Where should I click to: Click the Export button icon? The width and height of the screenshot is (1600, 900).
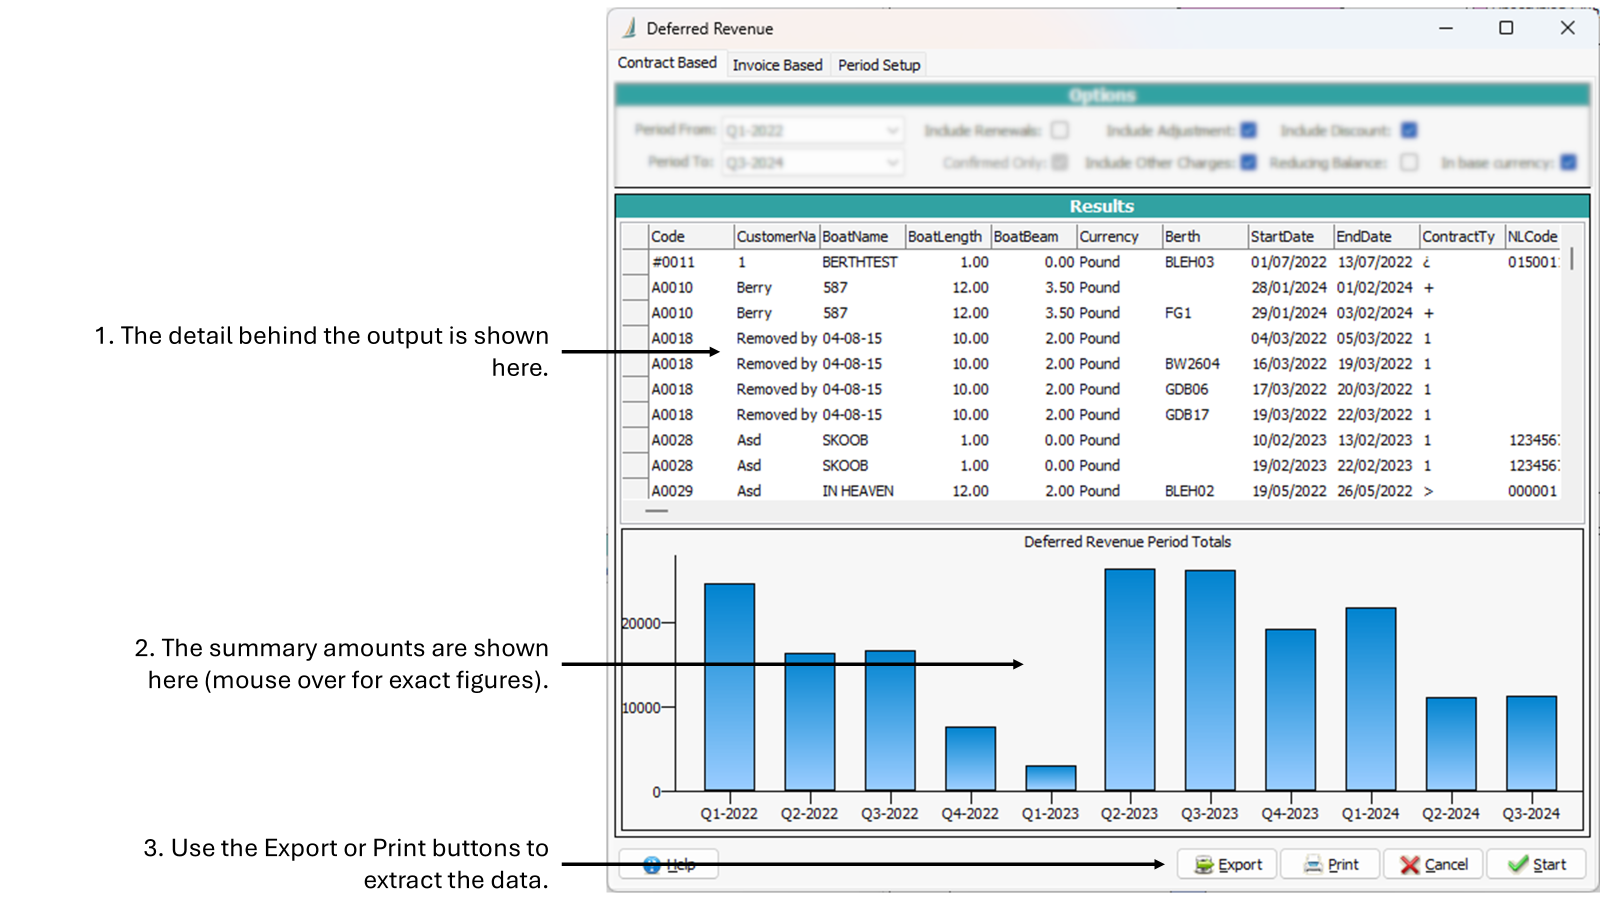1204,865
